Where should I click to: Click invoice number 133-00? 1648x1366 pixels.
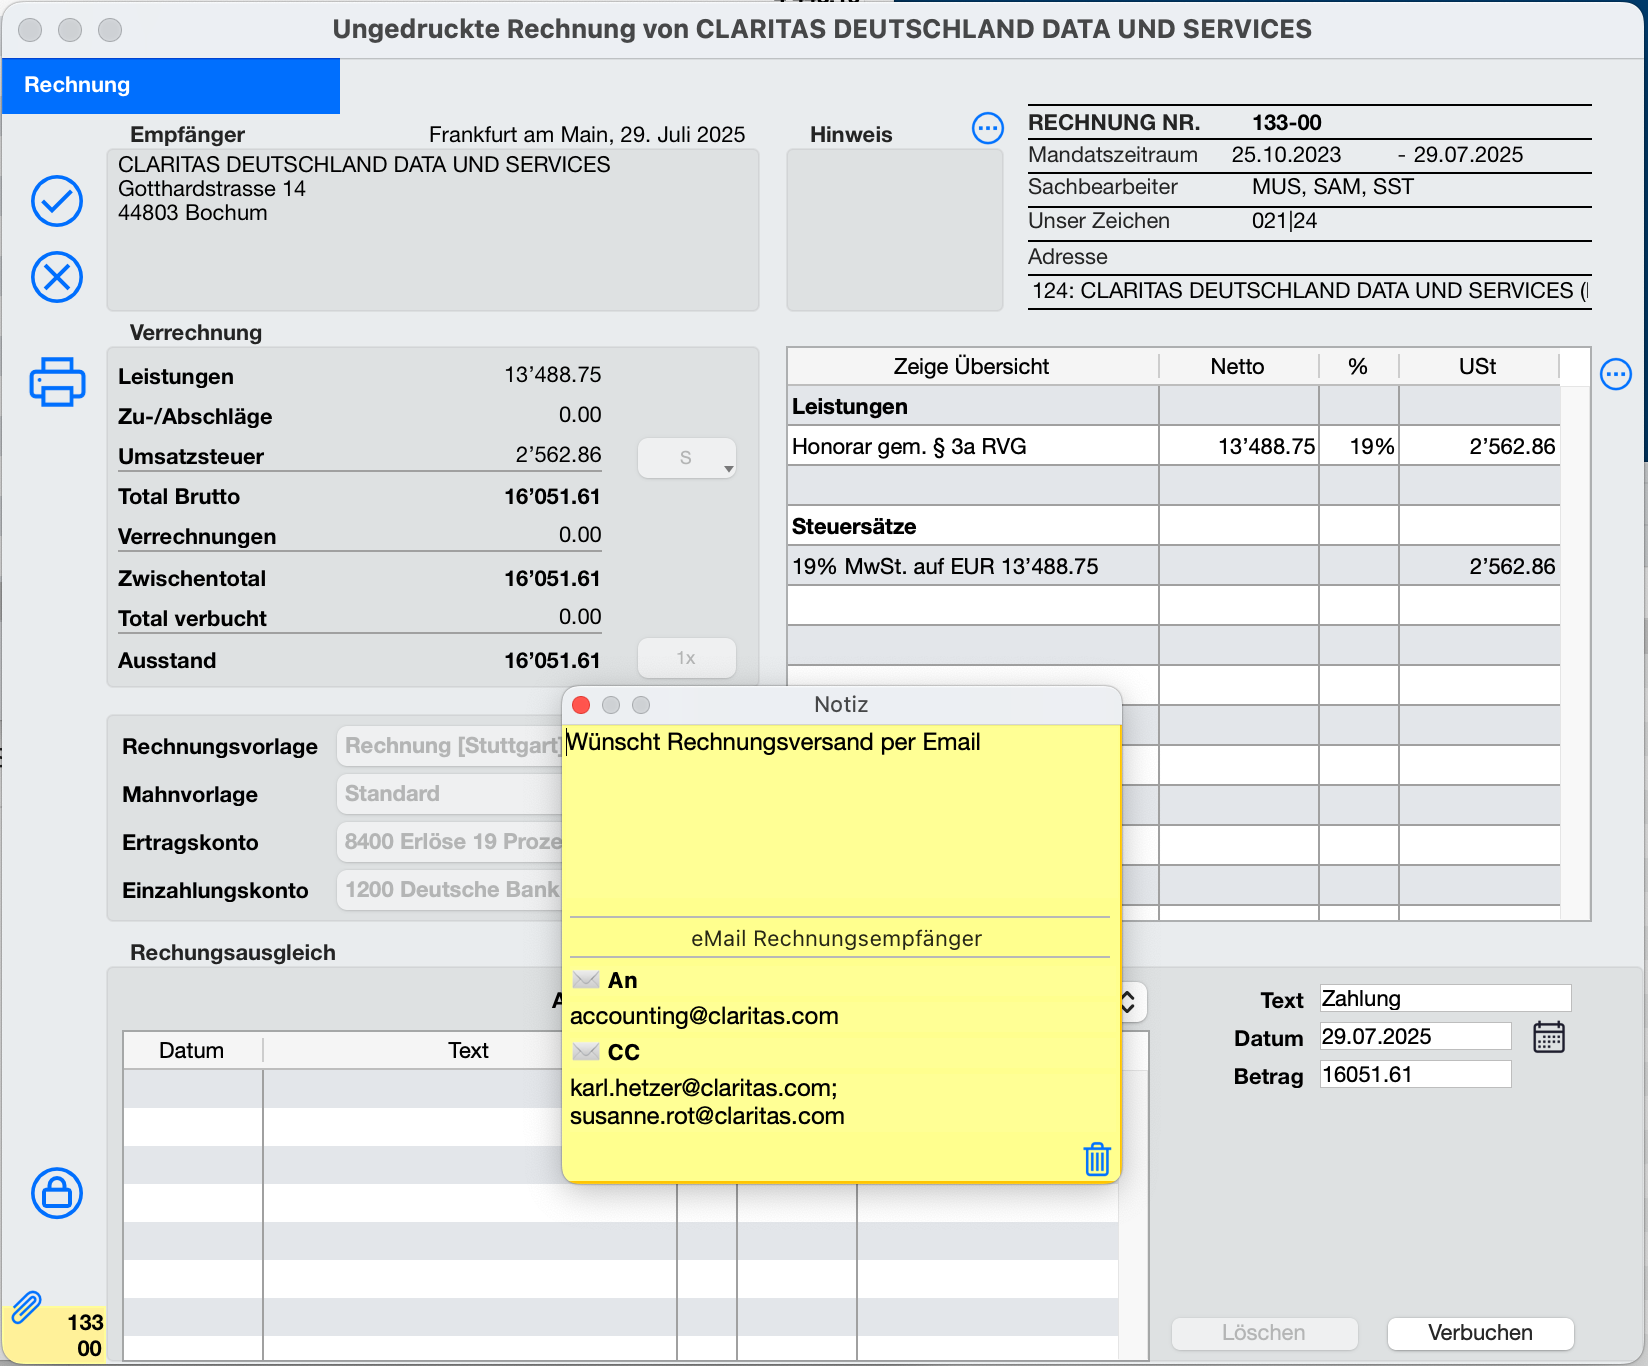pyautogui.click(x=1287, y=123)
